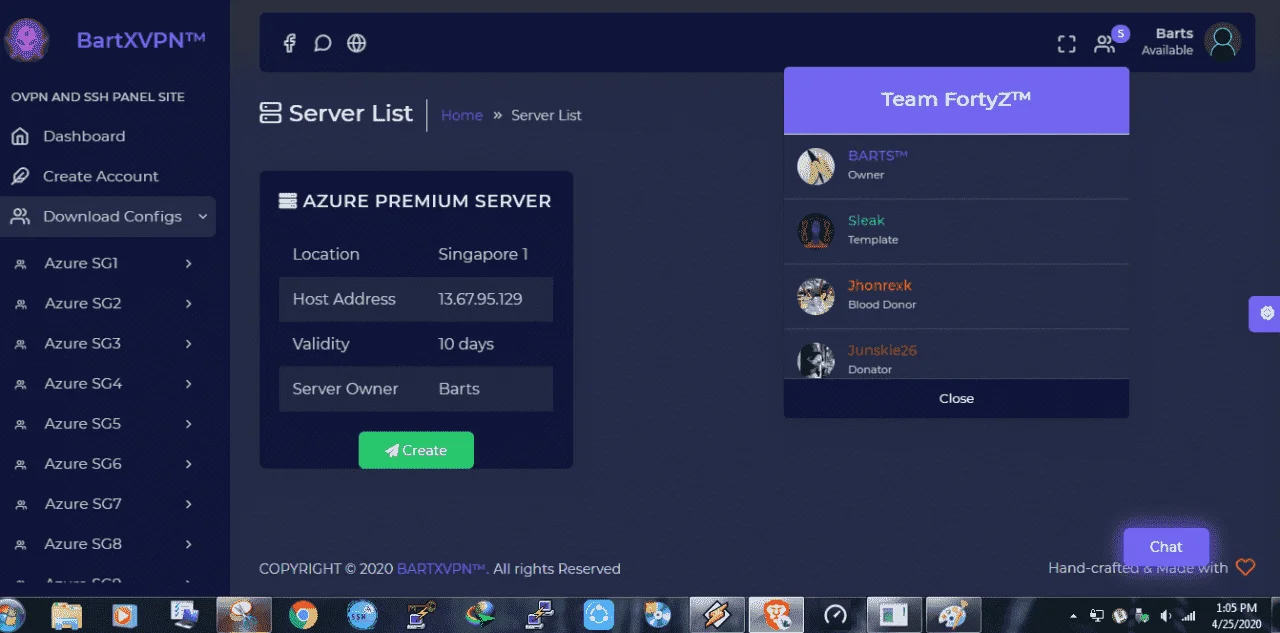The width and height of the screenshot is (1280, 633).
Task: Select team member Sleak
Action: 956,231
